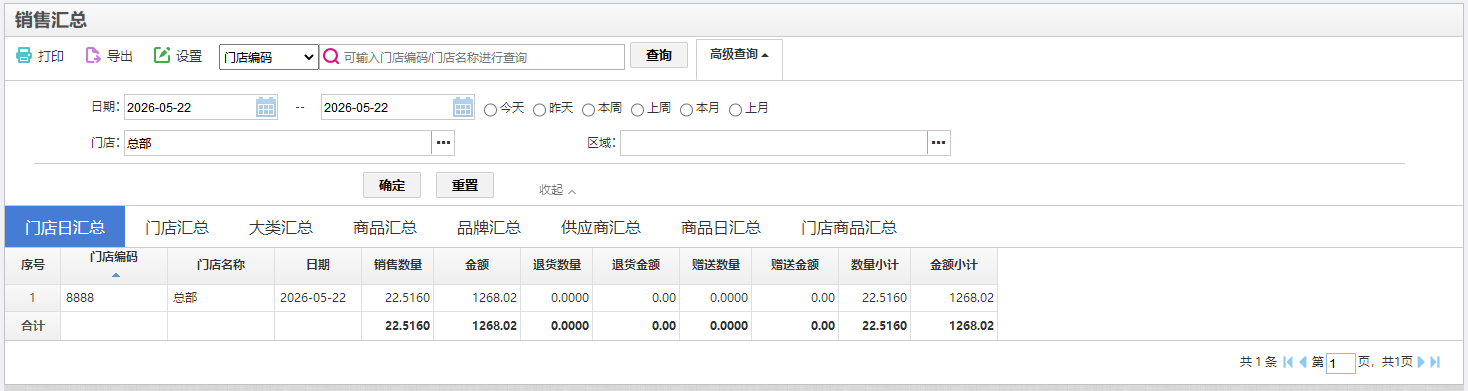This screenshot has width=1468, height=391.
Task: Switch to the 大类汇总 tab
Action: click(281, 227)
